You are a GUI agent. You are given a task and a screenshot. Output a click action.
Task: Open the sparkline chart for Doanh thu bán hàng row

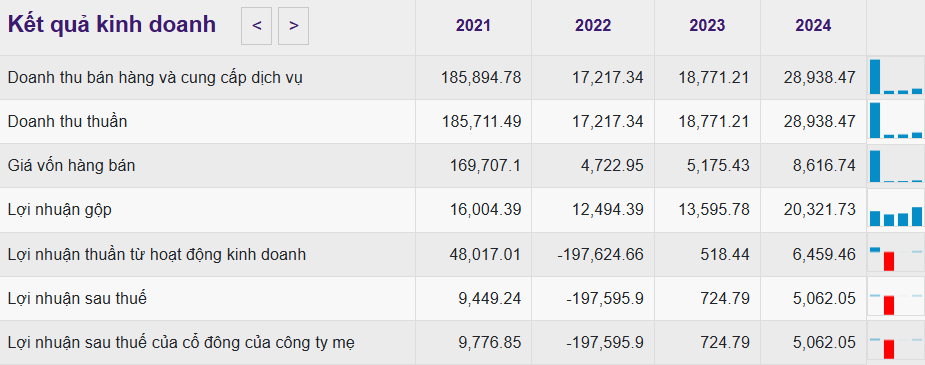pyautogui.click(x=896, y=77)
